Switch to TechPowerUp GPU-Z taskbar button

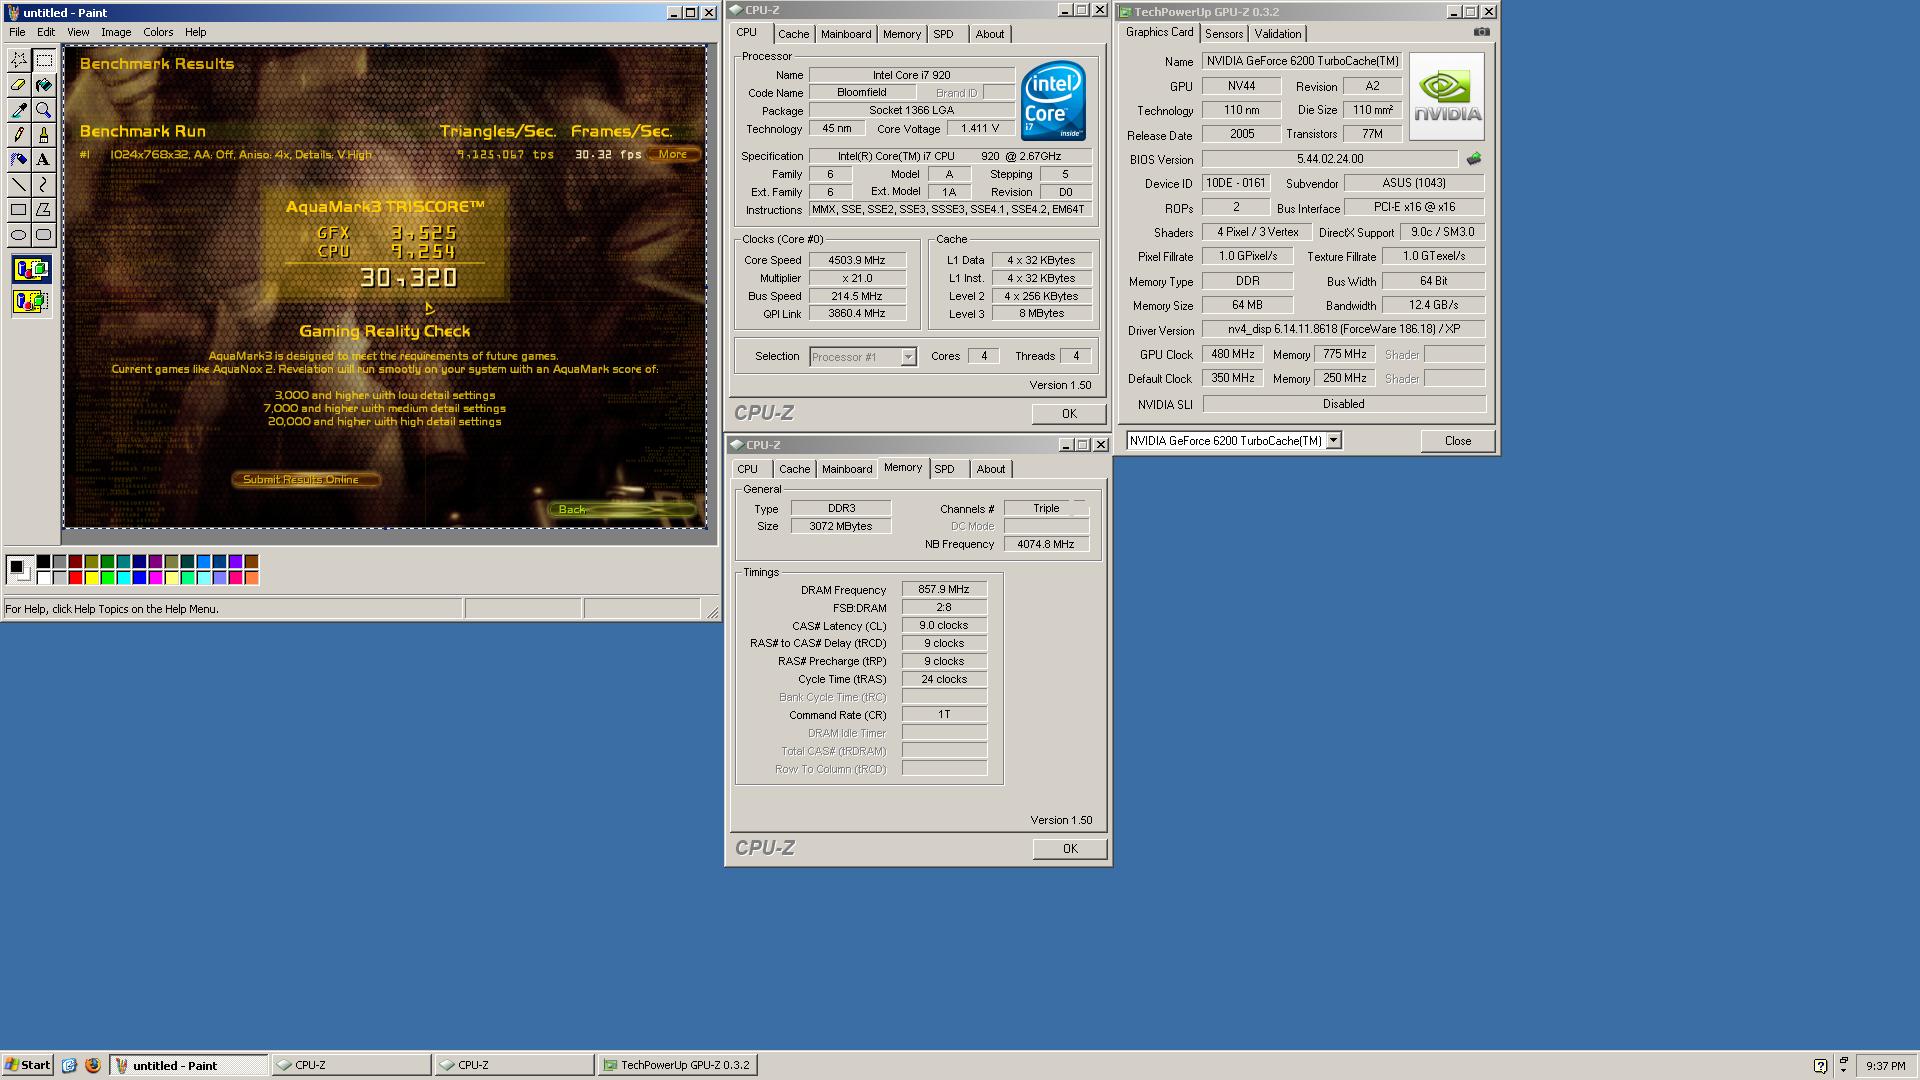tap(677, 1065)
